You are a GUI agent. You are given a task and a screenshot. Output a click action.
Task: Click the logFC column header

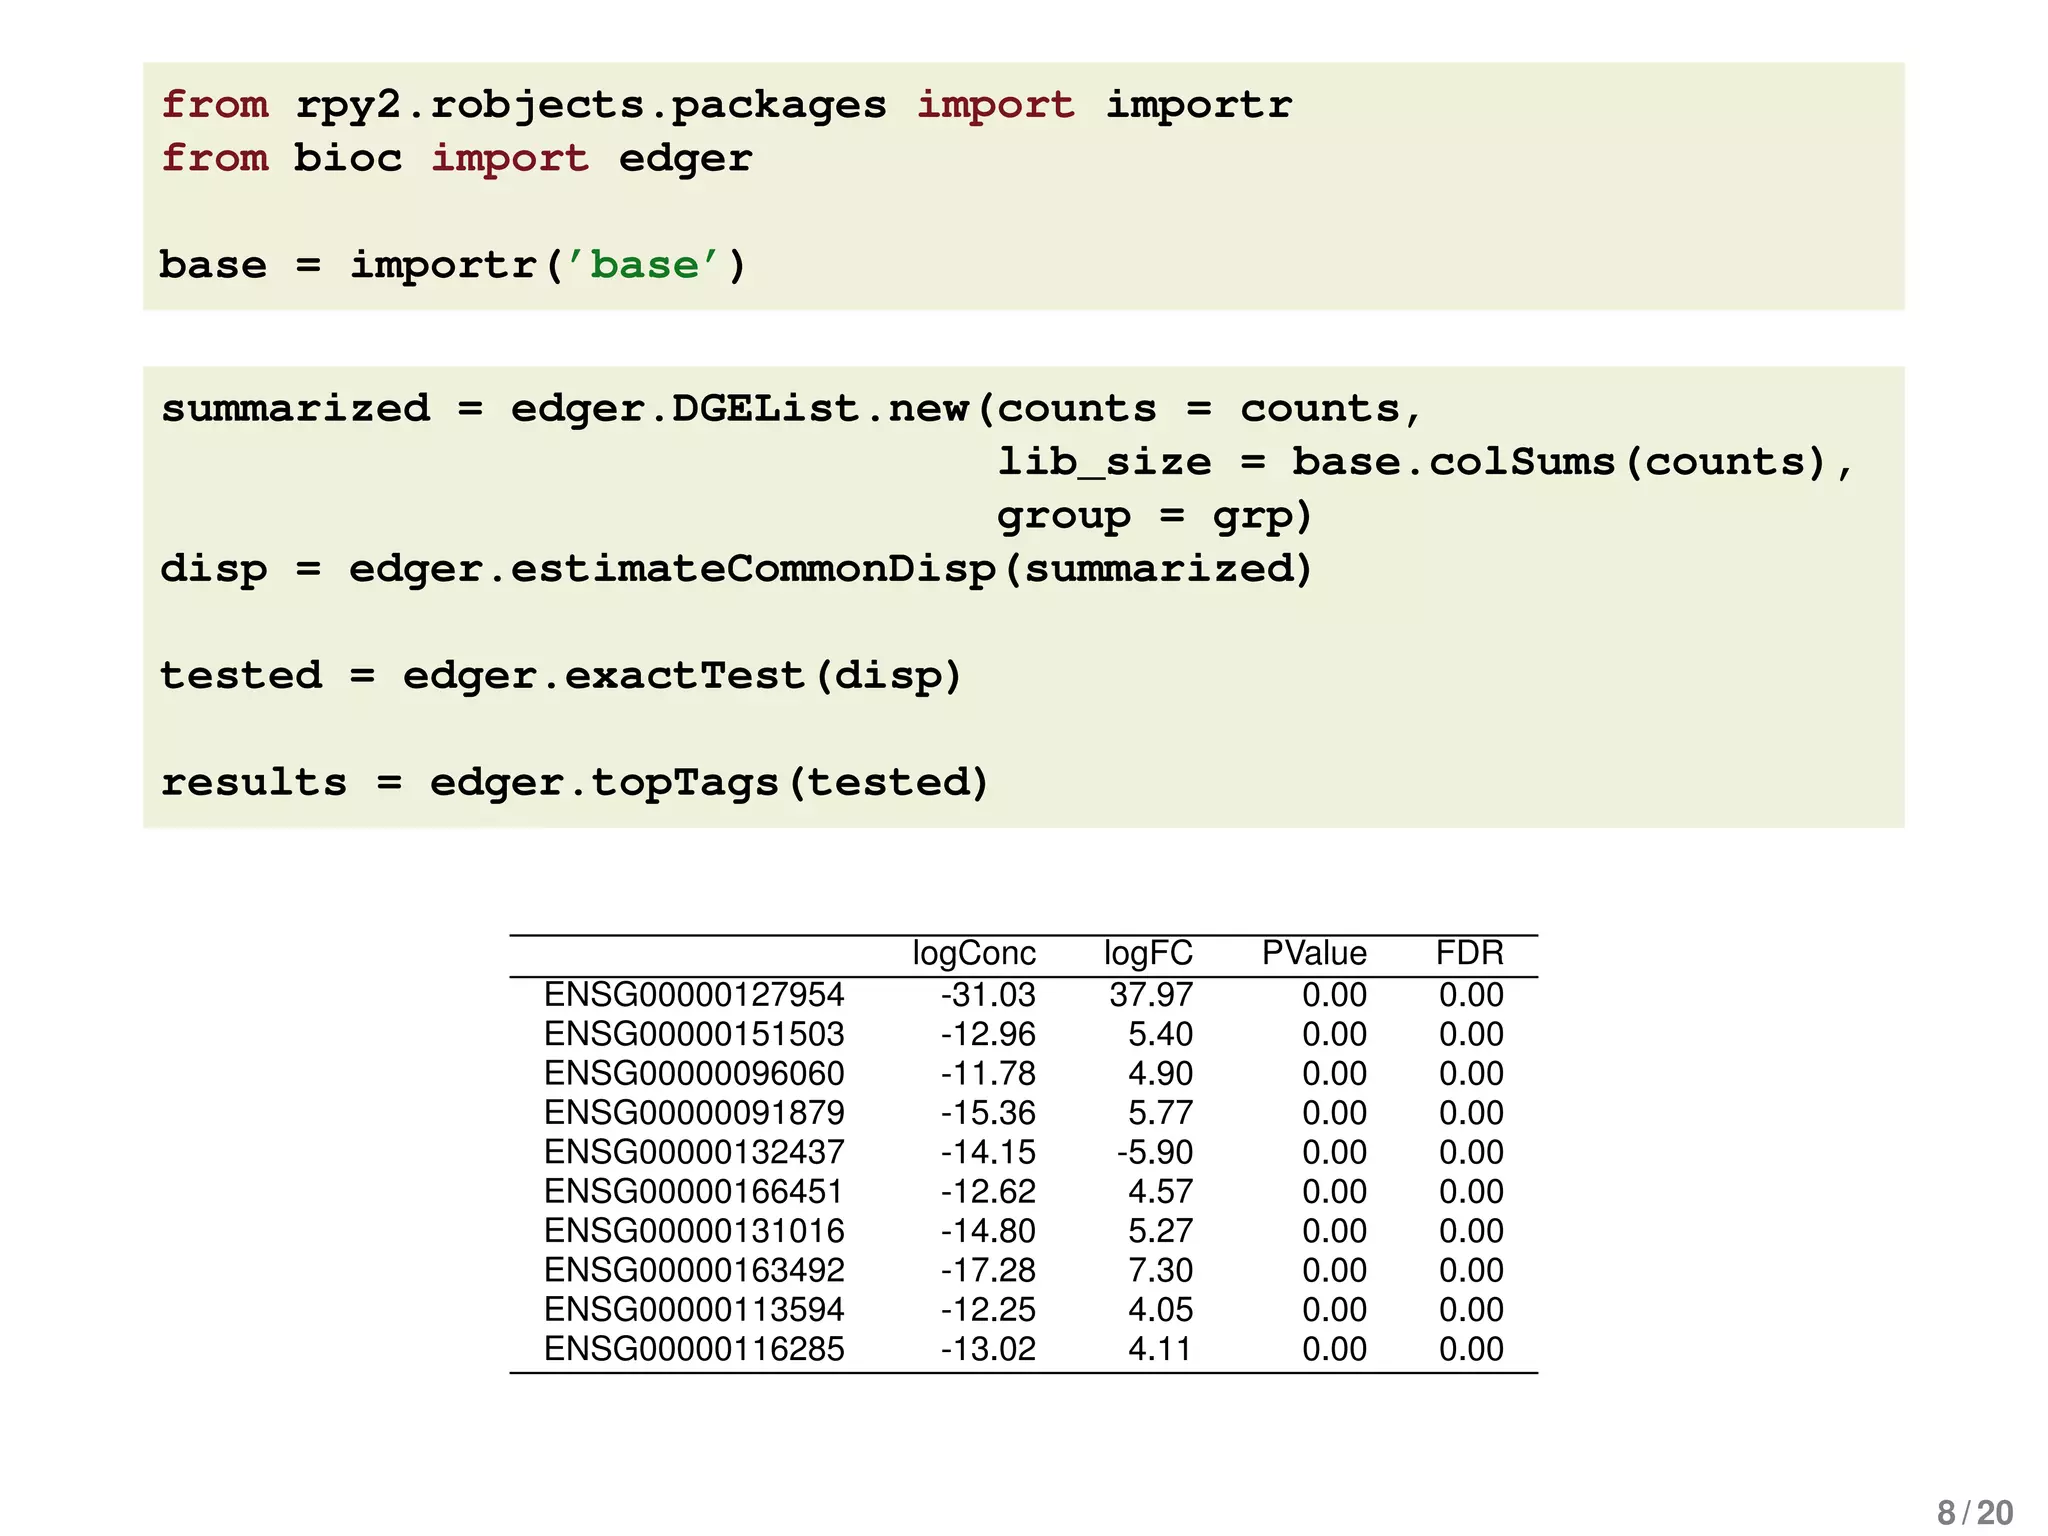coord(1148,954)
